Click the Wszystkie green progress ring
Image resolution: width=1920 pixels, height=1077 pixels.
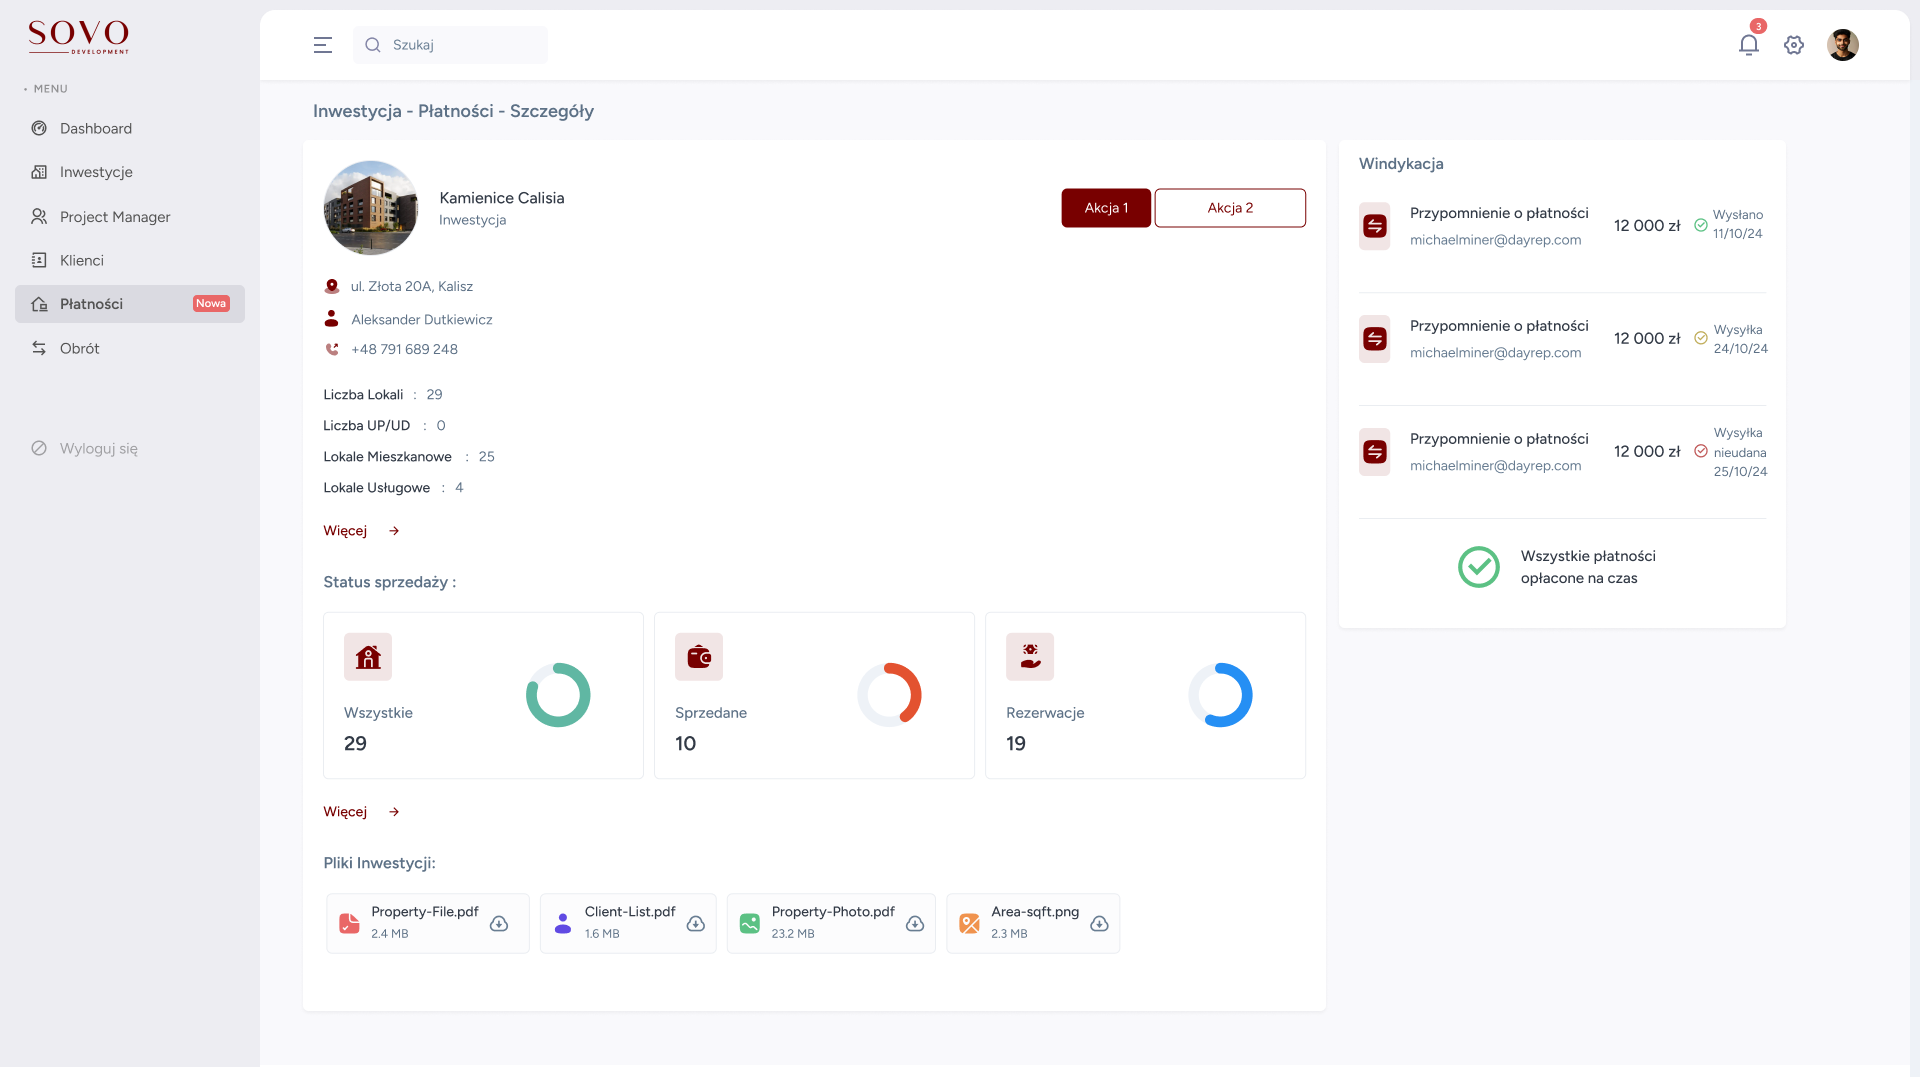[x=558, y=695]
